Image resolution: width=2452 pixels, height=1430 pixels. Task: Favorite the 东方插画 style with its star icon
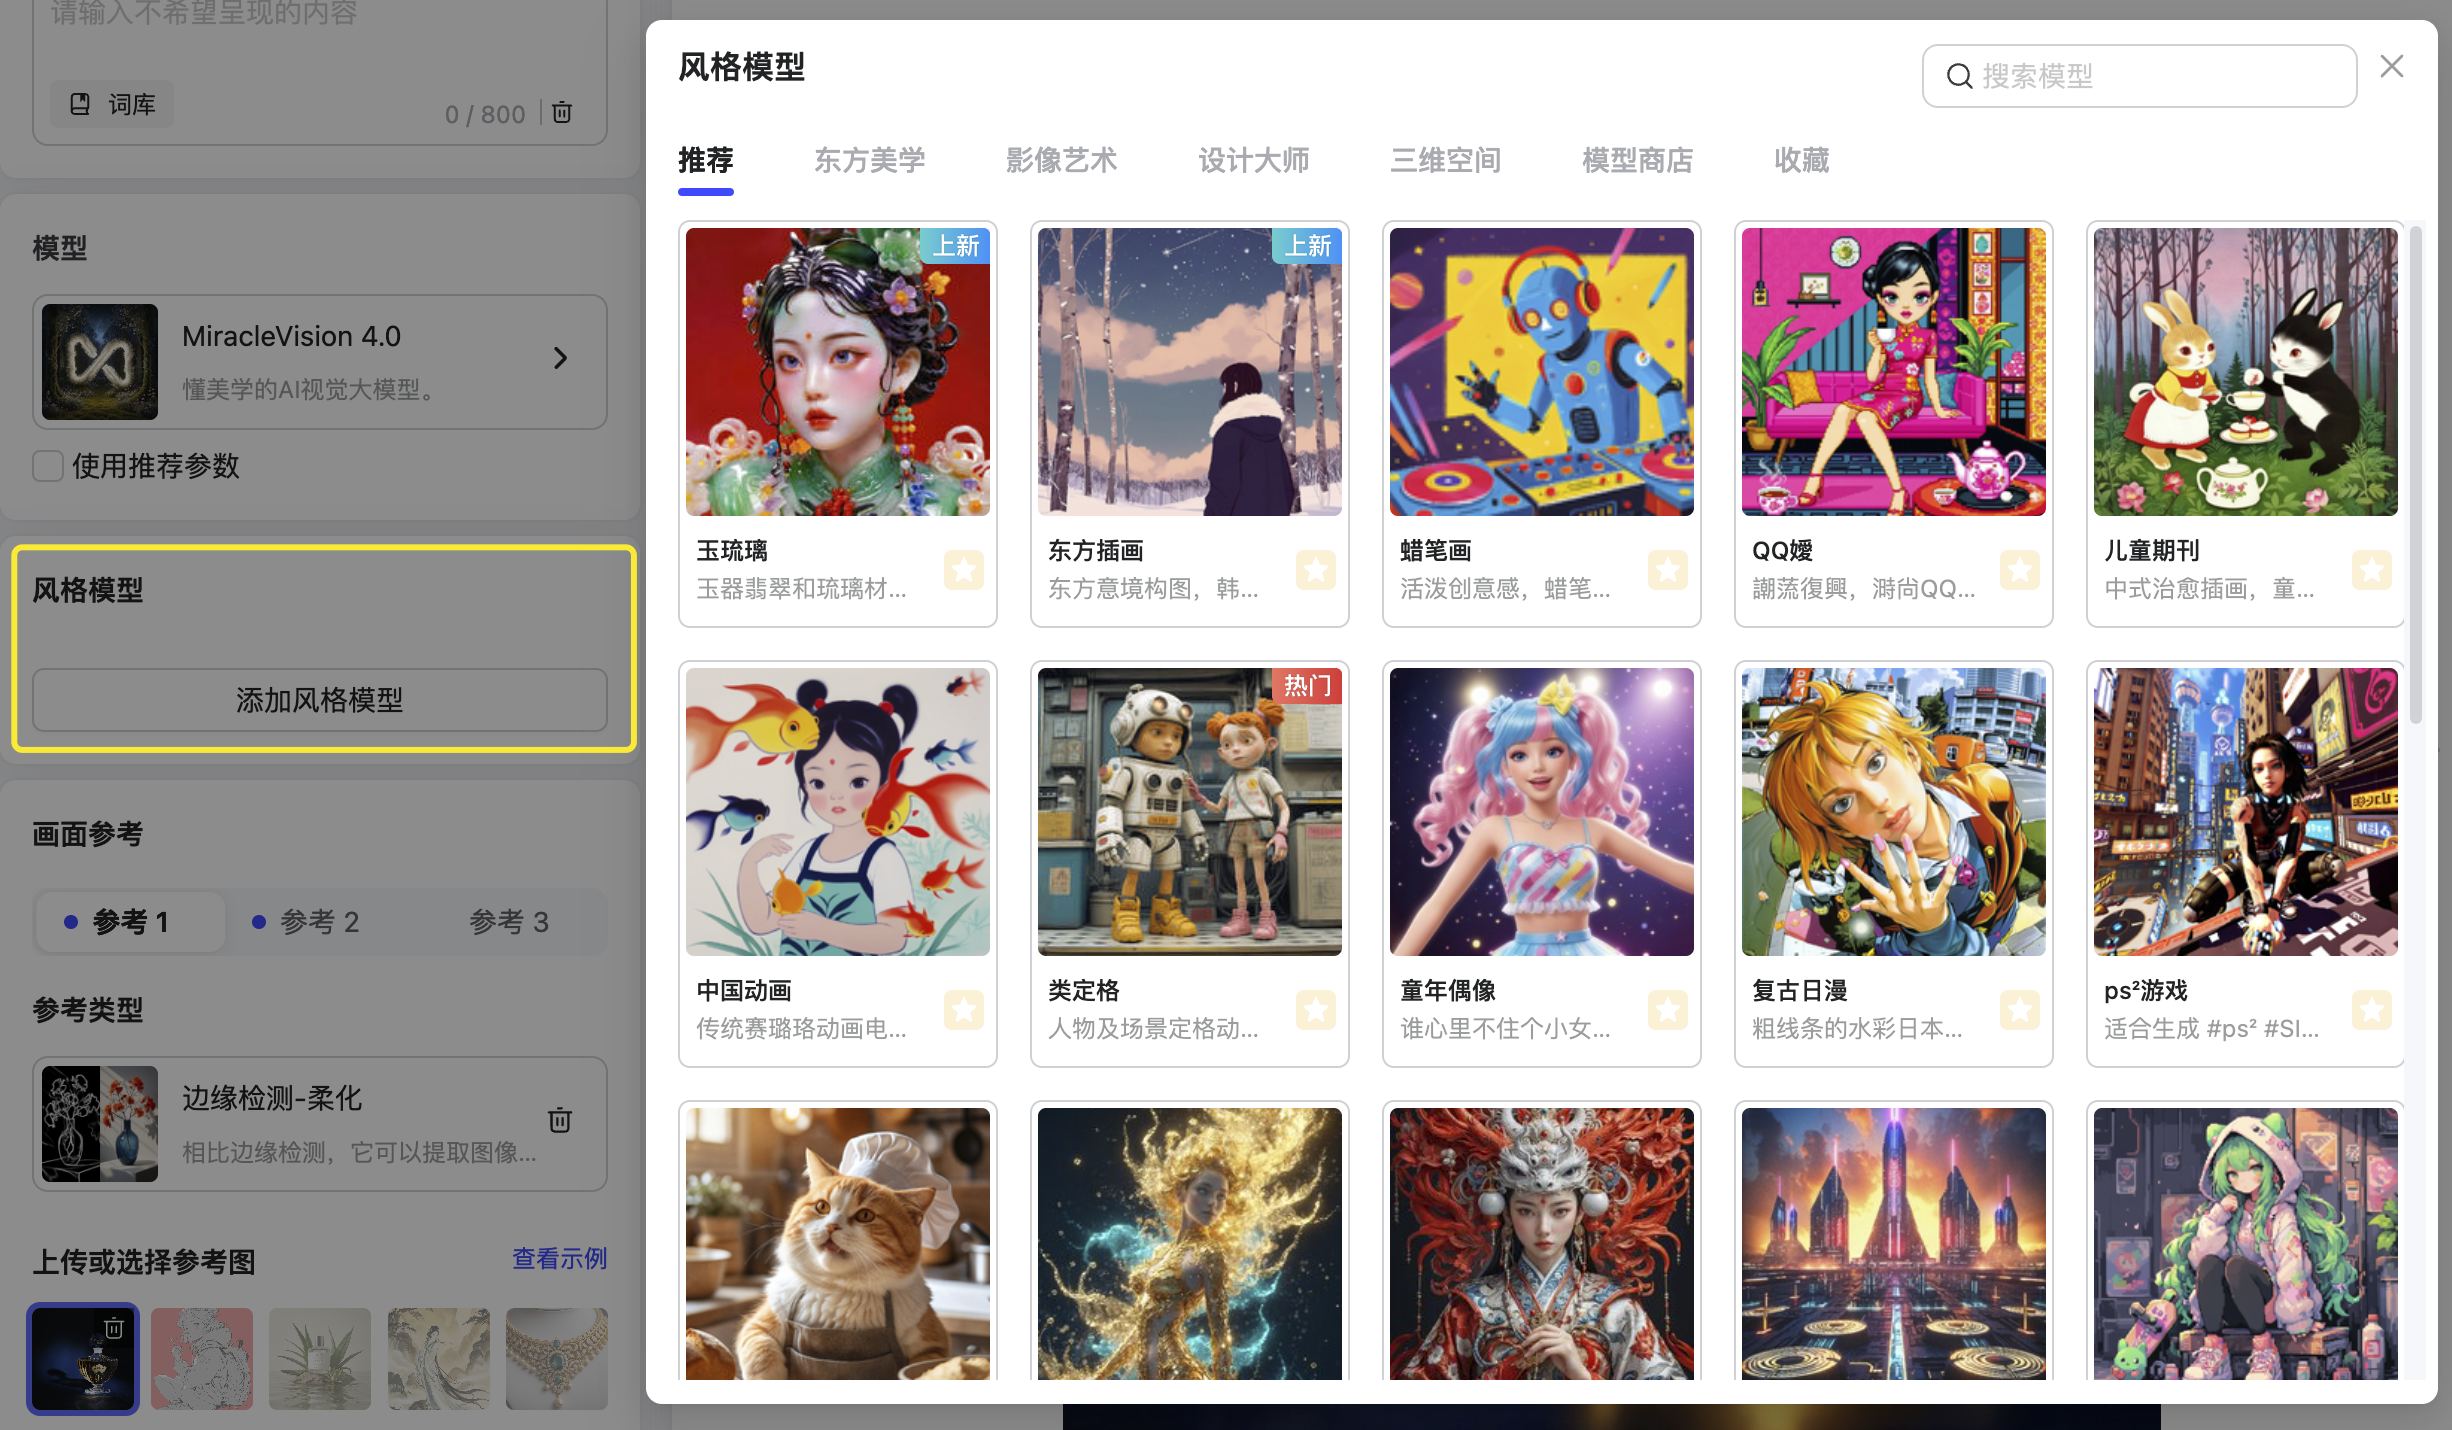1316,570
